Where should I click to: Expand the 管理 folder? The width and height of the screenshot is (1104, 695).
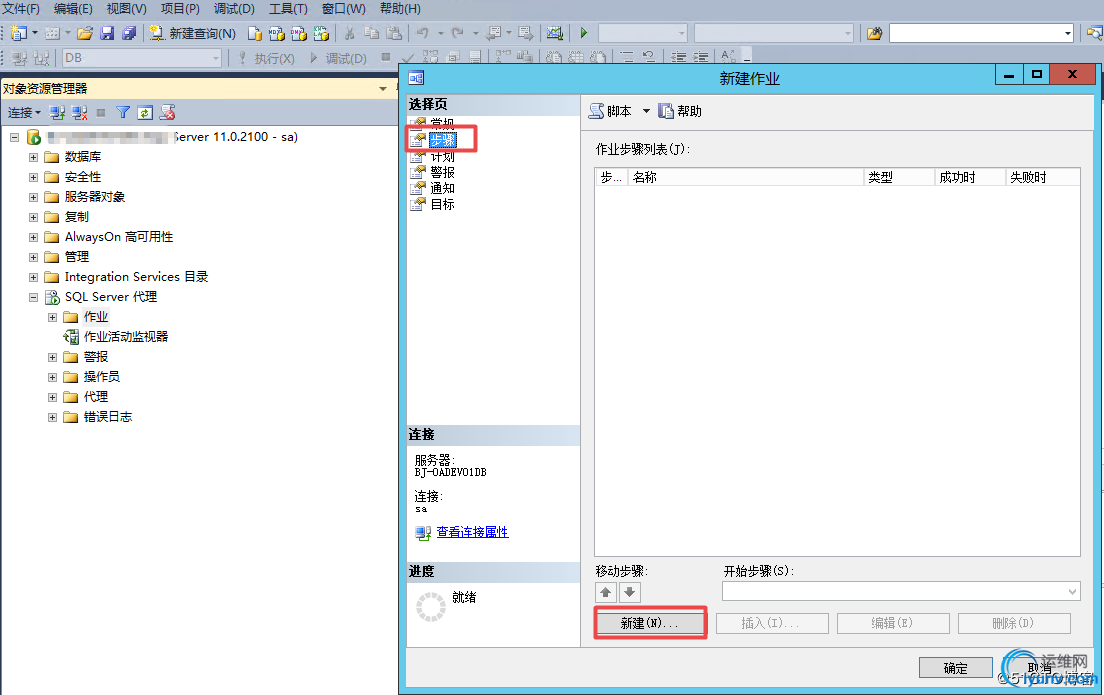click(x=33, y=257)
